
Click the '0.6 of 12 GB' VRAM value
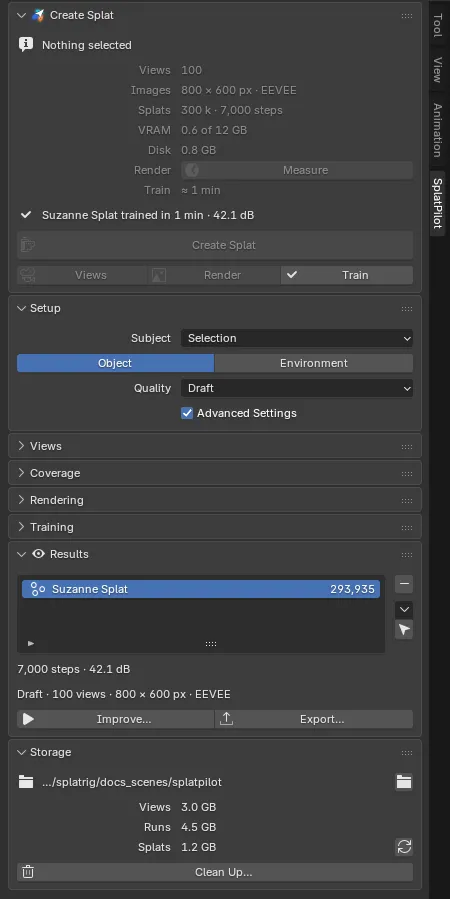[214, 130]
